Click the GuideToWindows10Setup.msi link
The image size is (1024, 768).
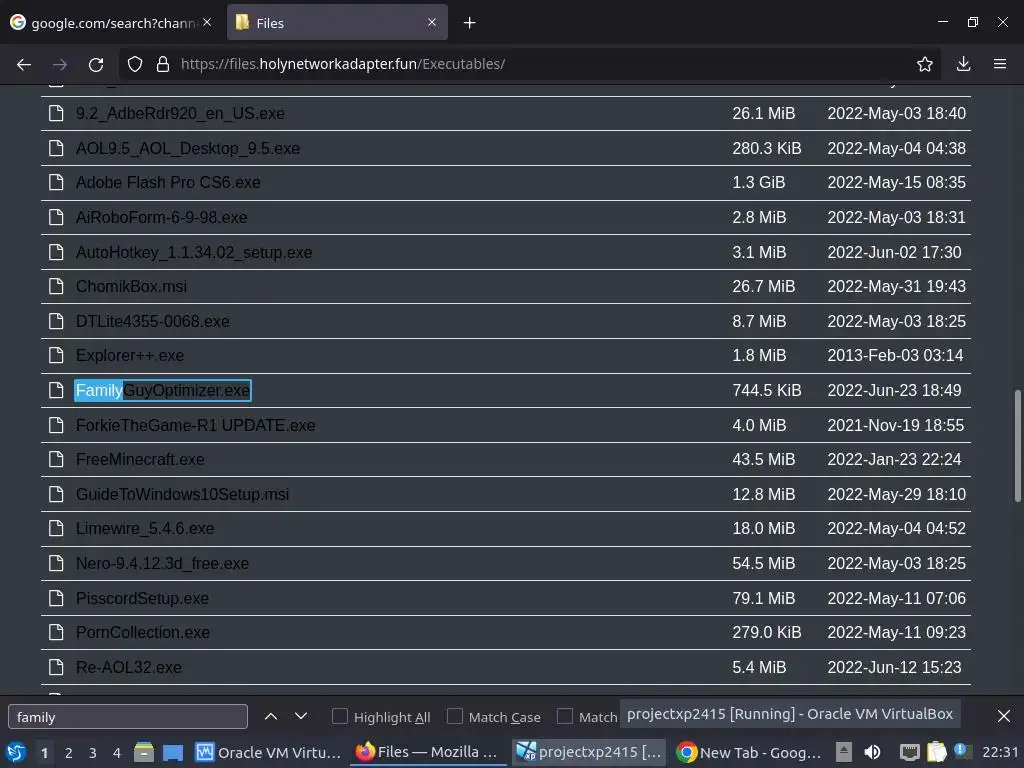point(182,494)
